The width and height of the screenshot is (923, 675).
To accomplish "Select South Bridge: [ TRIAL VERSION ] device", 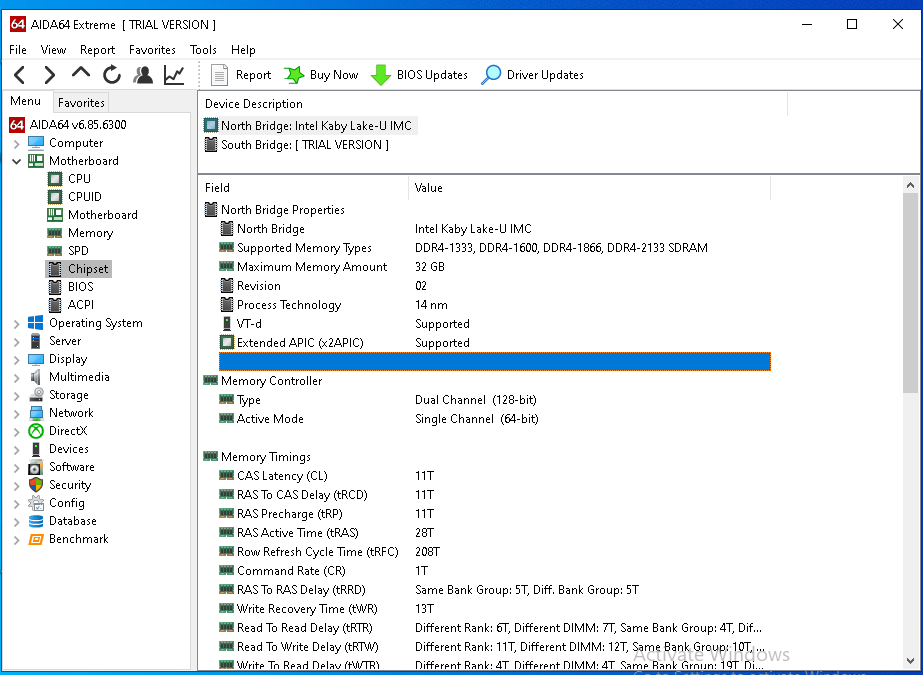I will (297, 145).
